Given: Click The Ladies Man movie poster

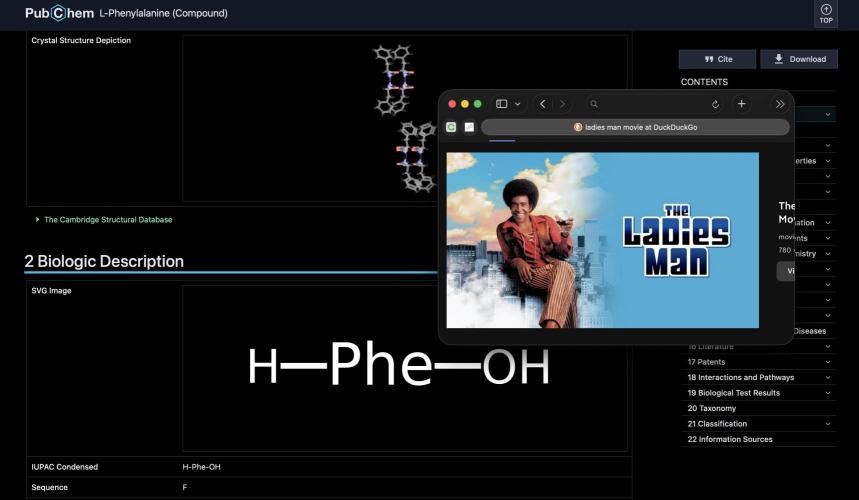Looking at the screenshot, I should [x=602, y=240].
